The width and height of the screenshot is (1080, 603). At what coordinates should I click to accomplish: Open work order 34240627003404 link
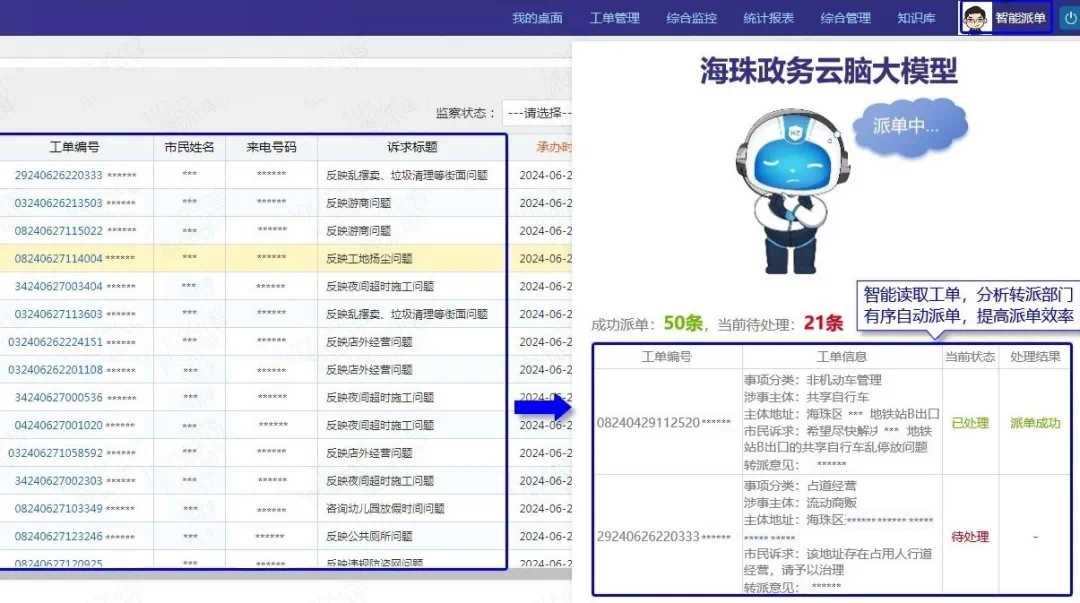(58, 286)
